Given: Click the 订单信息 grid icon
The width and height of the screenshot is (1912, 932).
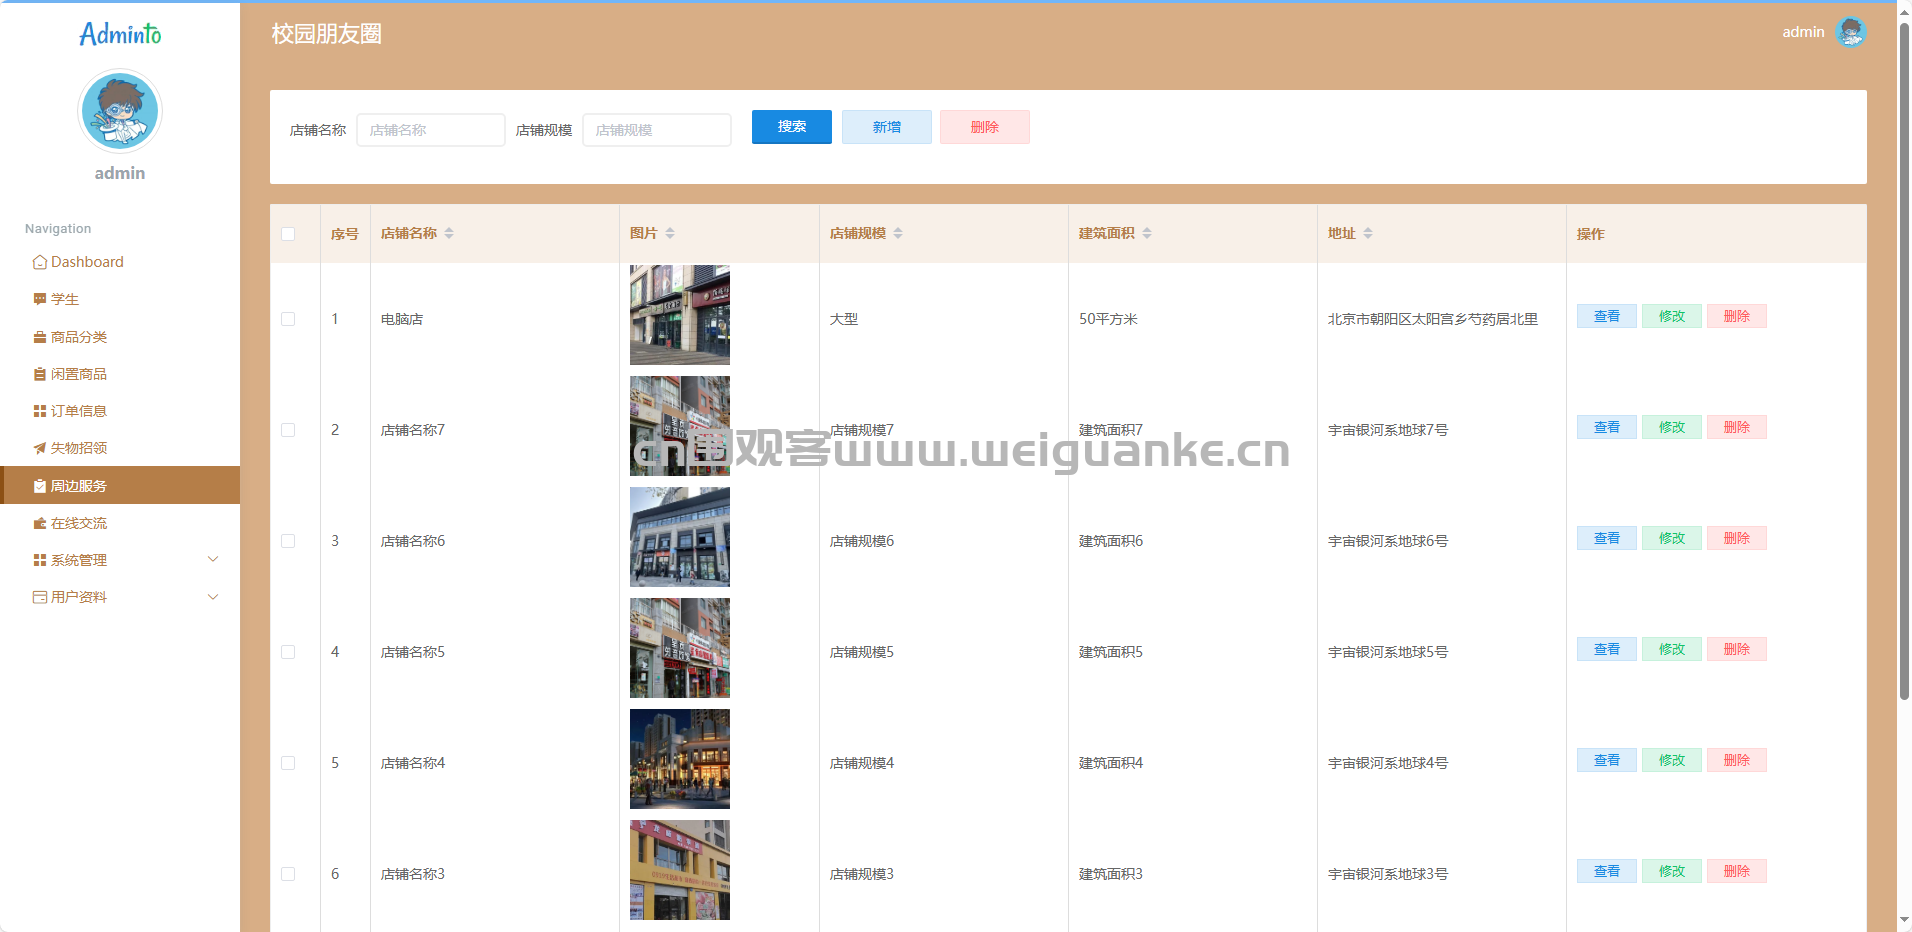Looking at the screenshot, I should 40,411.
